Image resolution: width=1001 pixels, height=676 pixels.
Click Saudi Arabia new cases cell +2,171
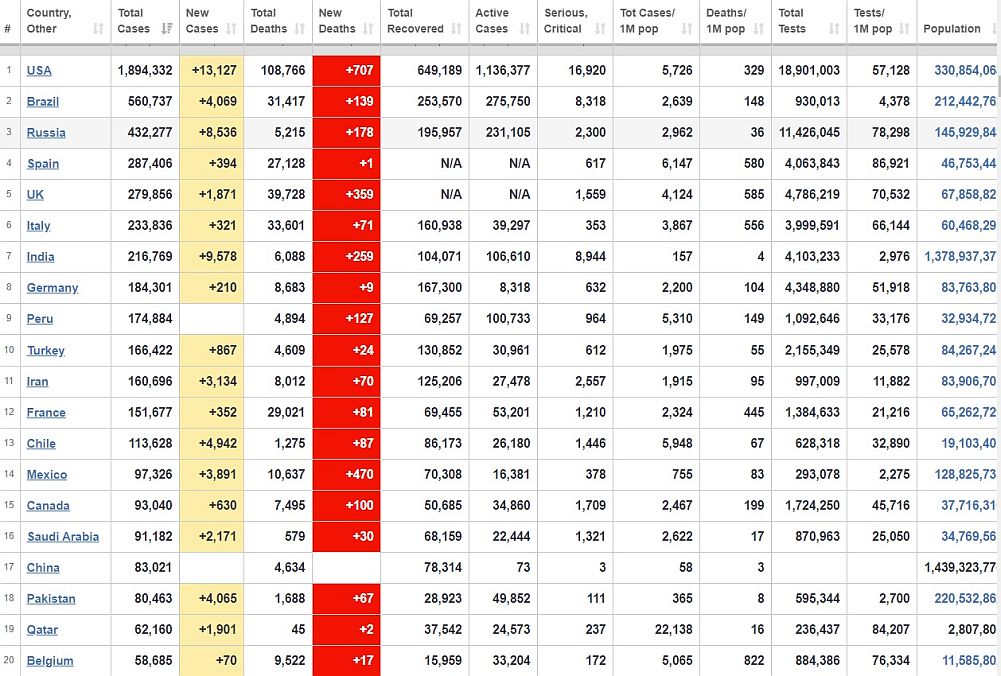click(x=211, y=537)
